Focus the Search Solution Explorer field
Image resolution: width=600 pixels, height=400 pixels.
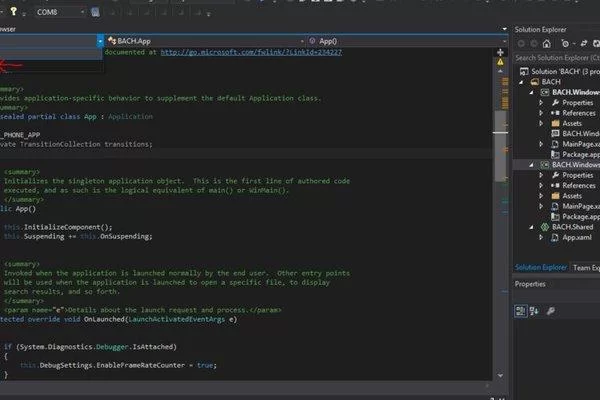click(557, 58)
